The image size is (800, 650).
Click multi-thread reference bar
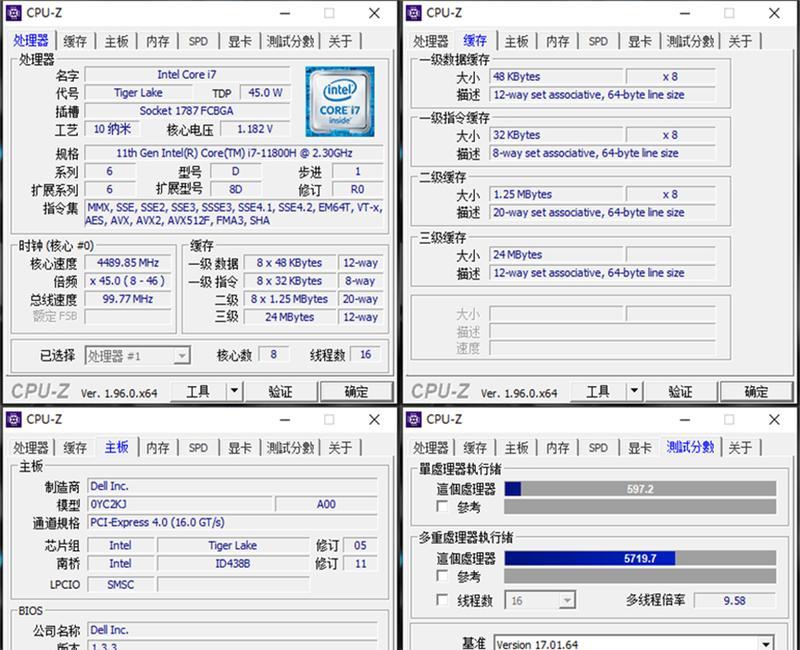pyautogui.click(x=640, y=577)
